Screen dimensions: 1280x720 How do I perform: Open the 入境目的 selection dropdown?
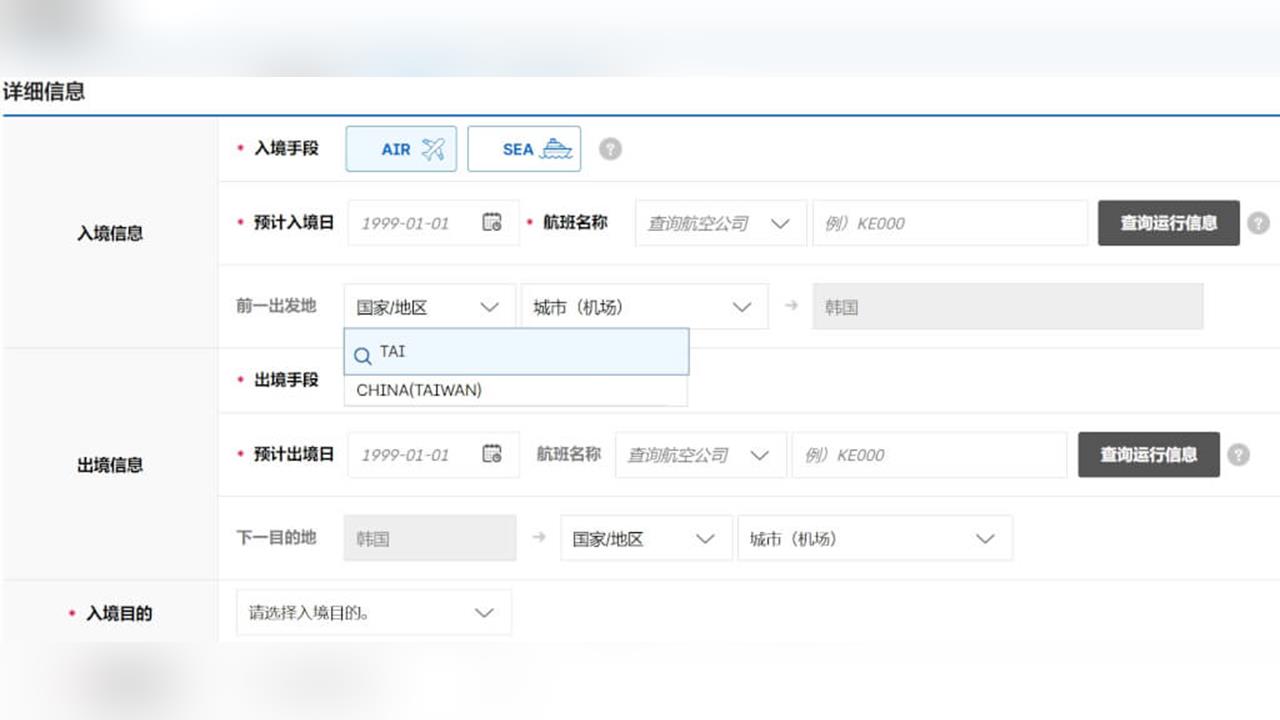[x=373, y=612]
